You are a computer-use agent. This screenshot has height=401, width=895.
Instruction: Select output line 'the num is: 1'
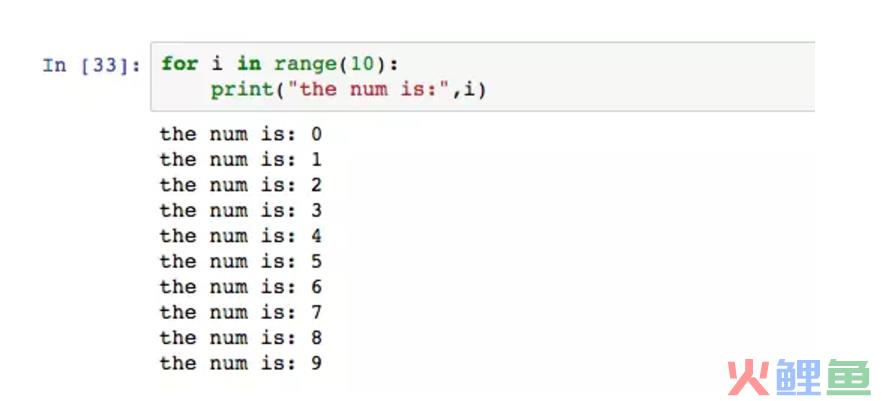241,160
